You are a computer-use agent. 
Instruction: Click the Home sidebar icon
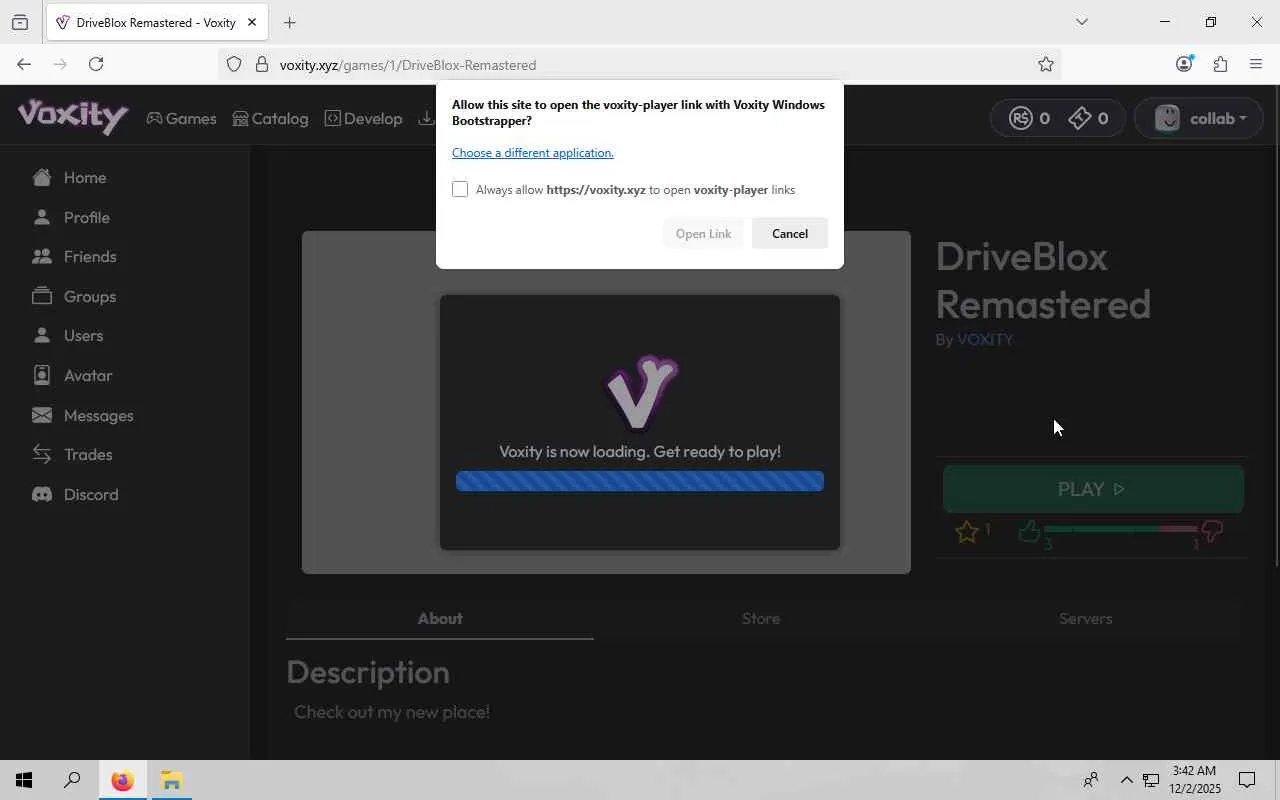(42, 177)
